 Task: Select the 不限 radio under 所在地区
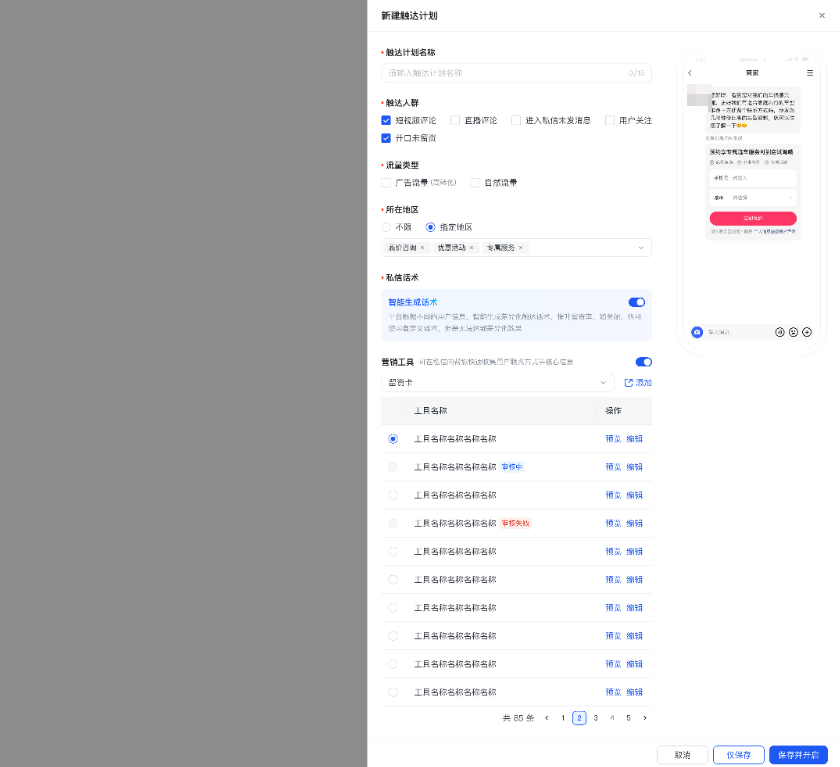pos(385,226)
